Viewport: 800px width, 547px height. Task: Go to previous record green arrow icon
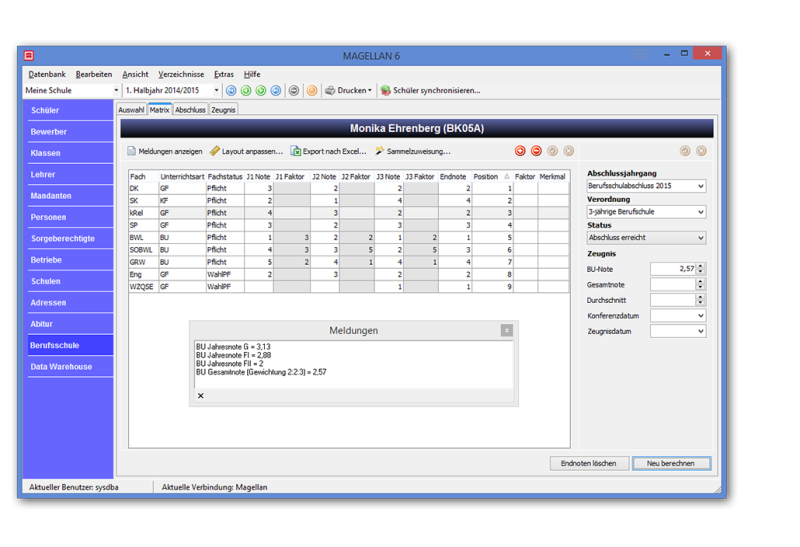[246, 90]
